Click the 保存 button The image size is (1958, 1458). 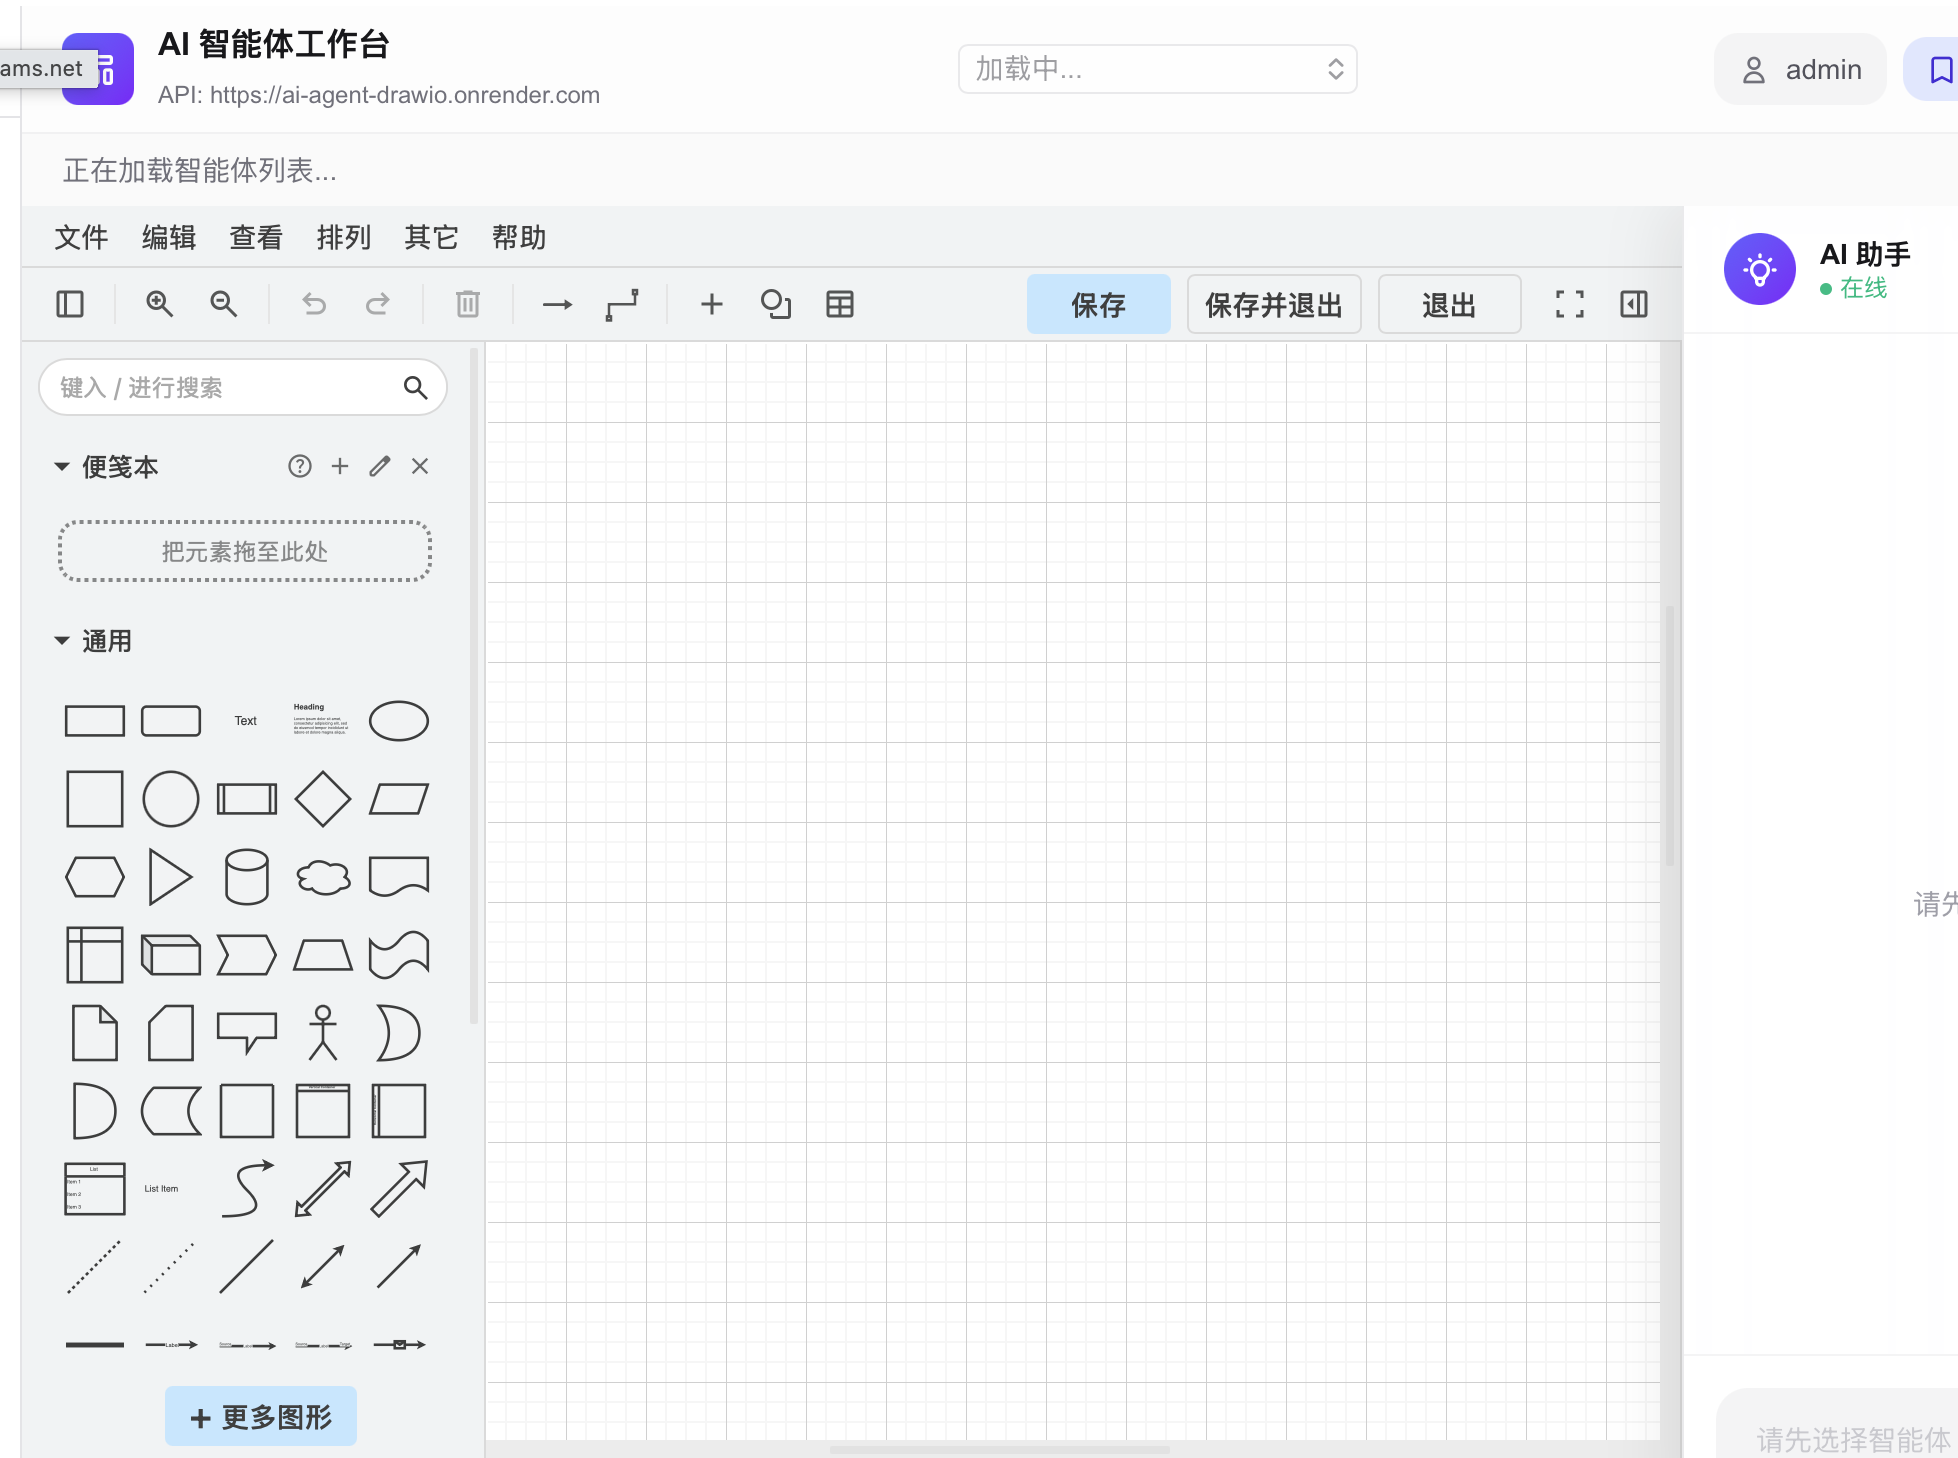click(1098, 304)
